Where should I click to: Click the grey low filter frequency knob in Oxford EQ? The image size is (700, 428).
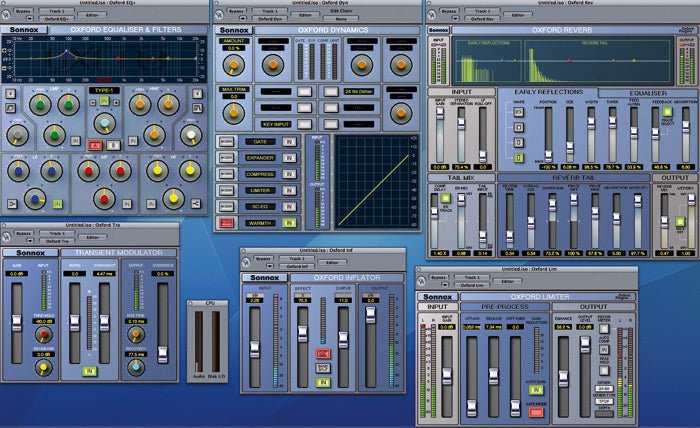pyautogui.click(x=18, y=135)
